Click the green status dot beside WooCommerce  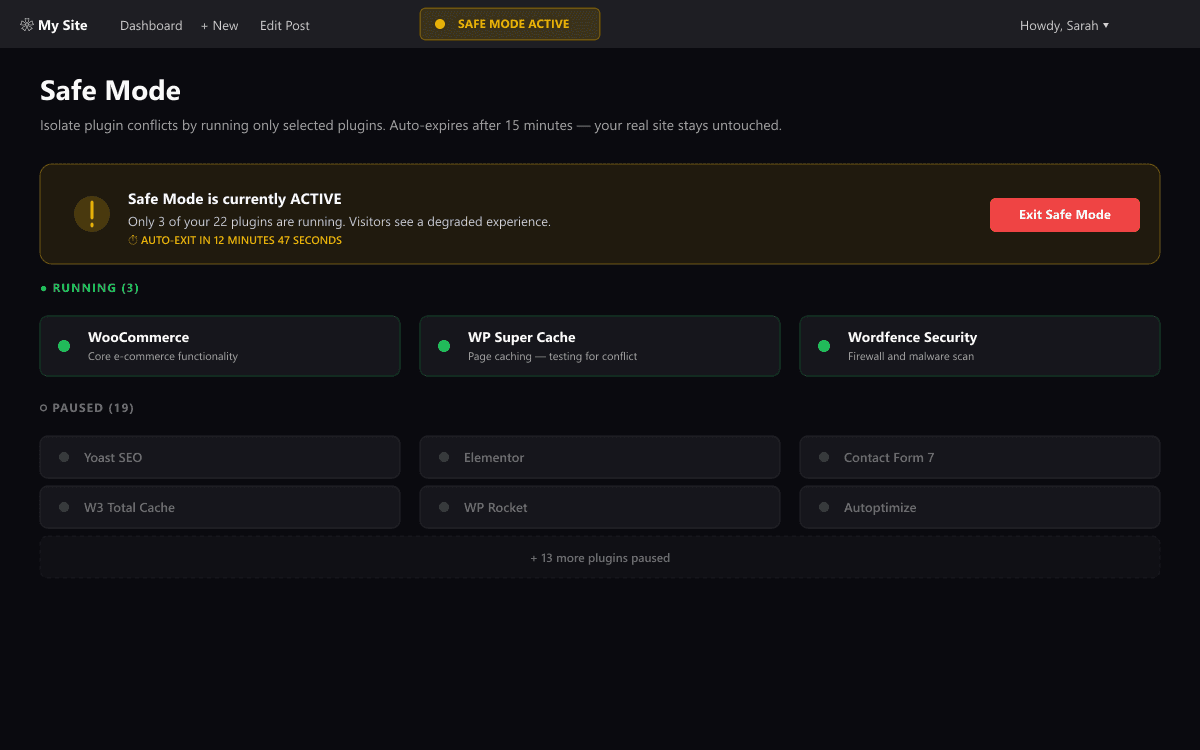(x=64, y=346)
